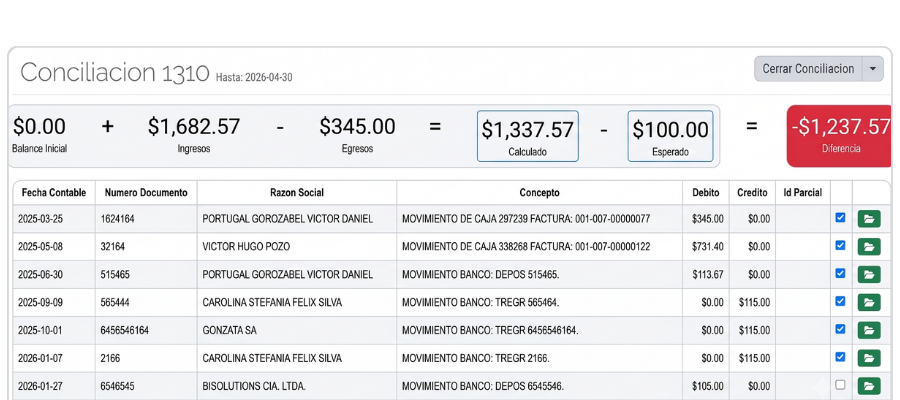Screen dimensions: 900x400
Task: Uncheck the GONZATA SA row checkbox
Action: point(840,329)
